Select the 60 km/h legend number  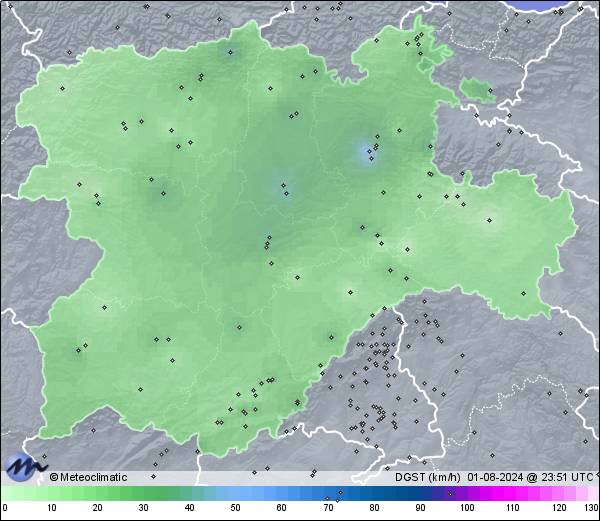coord(282,508)
